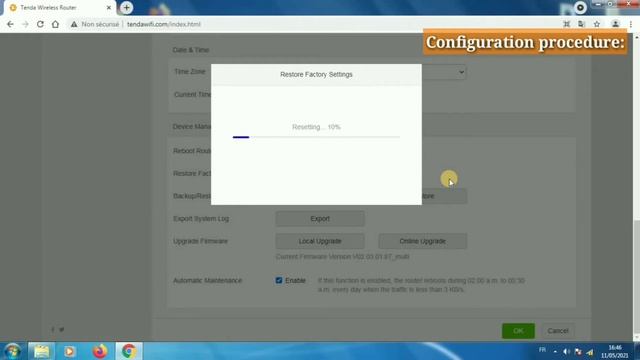Click the not-secure warning icon
This screenshot has width=640, height=360.
(x=74, y=24)
